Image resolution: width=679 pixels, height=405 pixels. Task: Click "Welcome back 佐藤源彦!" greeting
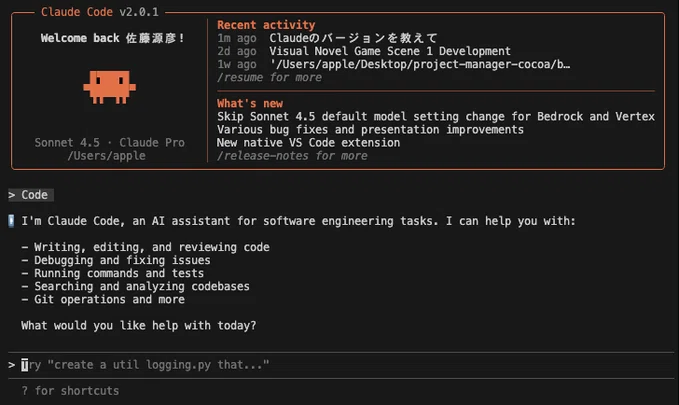[113, 38]
